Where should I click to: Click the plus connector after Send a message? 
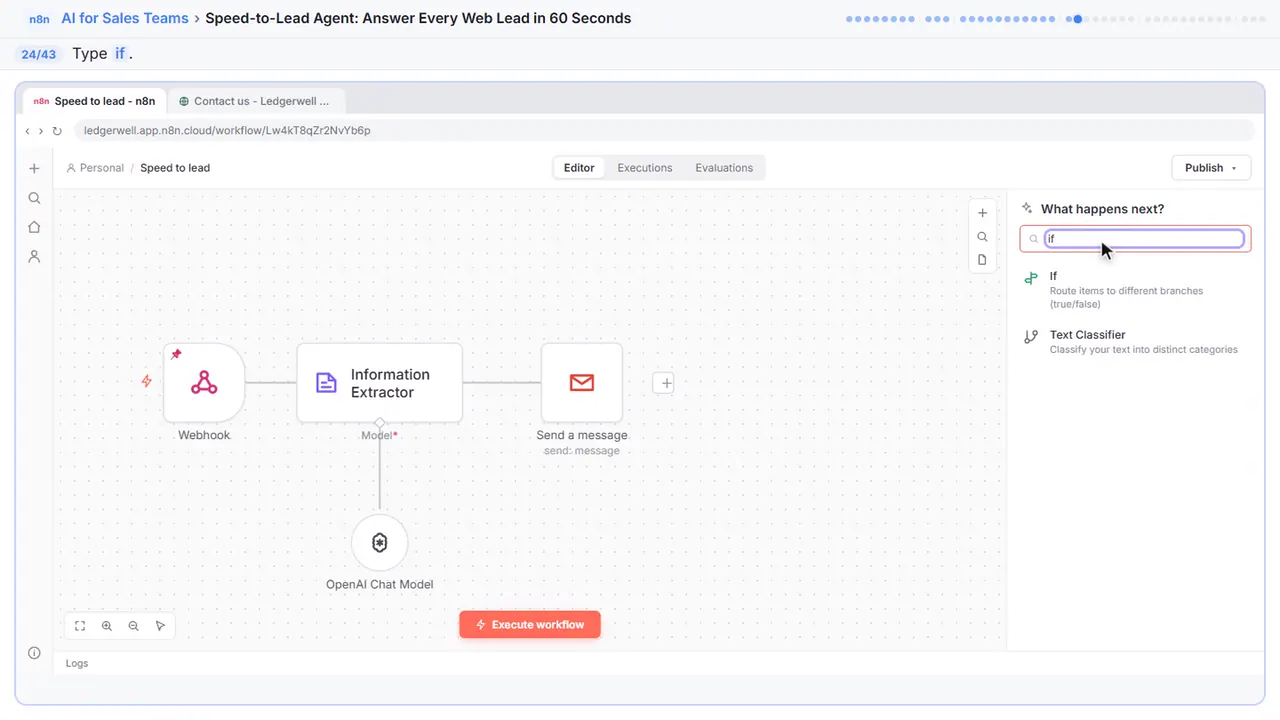pos(666,382)
